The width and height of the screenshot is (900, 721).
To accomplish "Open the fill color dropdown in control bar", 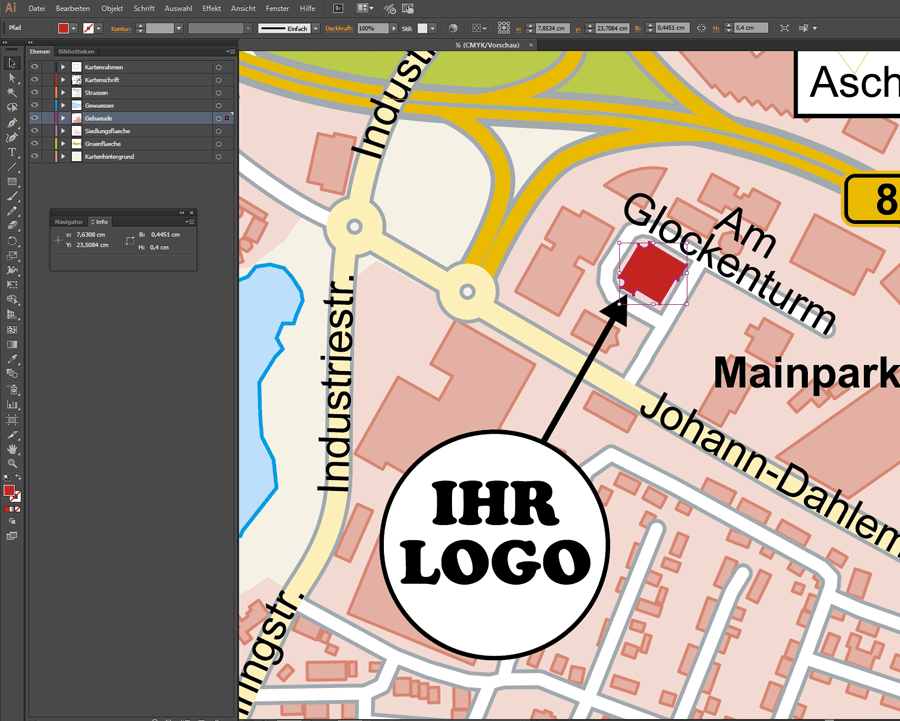I will tap(76, 28).
